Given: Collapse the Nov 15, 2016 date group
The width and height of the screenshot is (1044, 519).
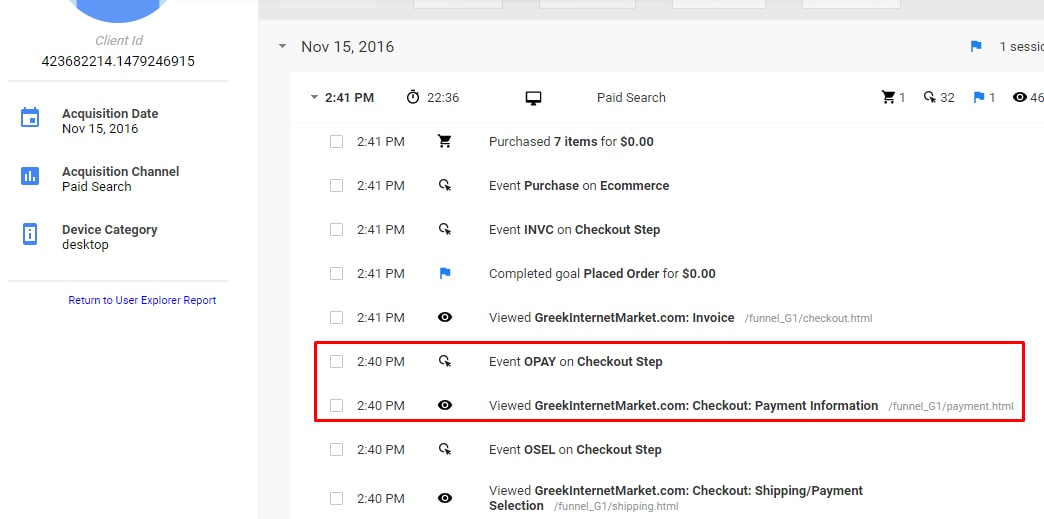Looking at the screenshot, I should point(282,47).
